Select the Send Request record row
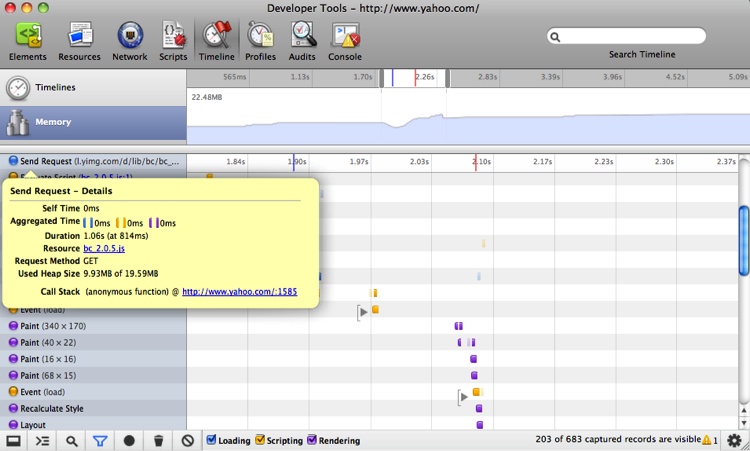The image size is (750, 451). point(93,161)
